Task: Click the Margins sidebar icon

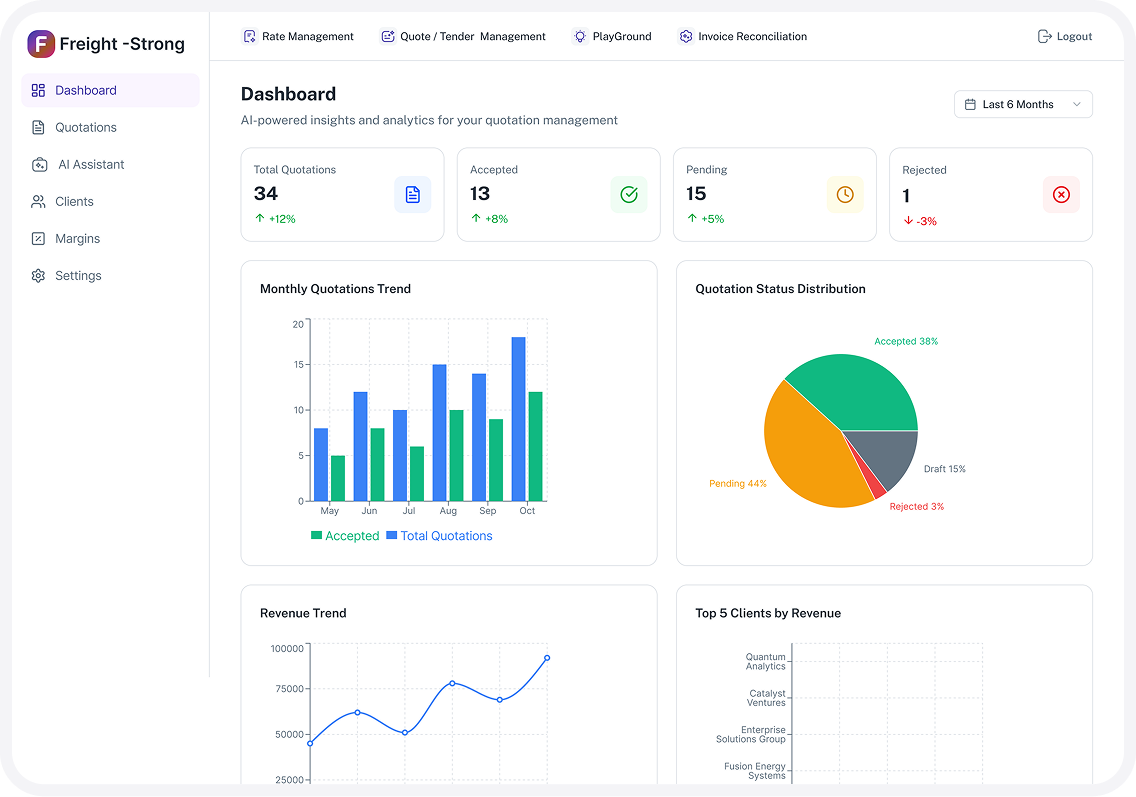Action: 38,239
